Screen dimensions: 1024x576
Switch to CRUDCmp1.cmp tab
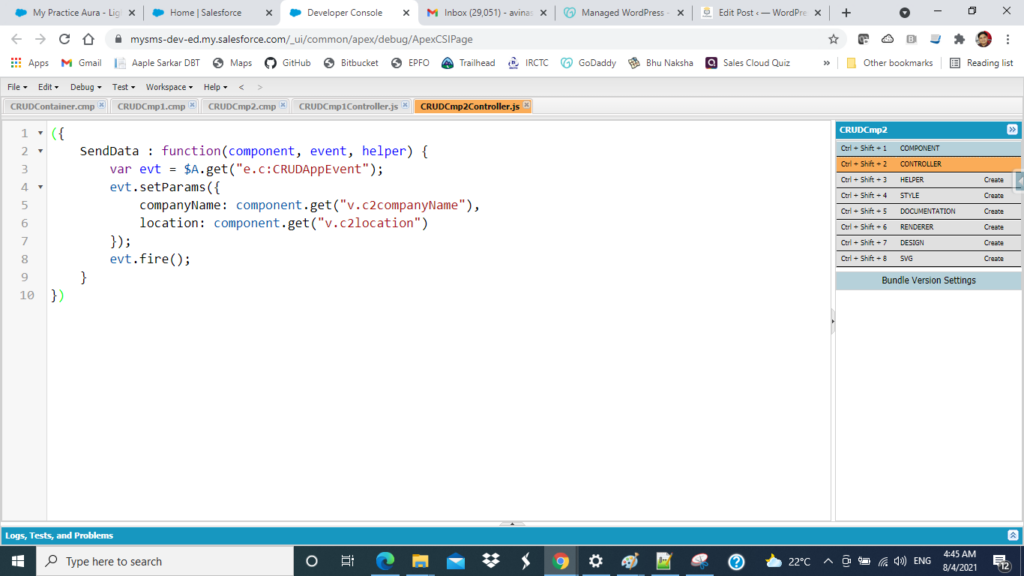click(151, 106)
